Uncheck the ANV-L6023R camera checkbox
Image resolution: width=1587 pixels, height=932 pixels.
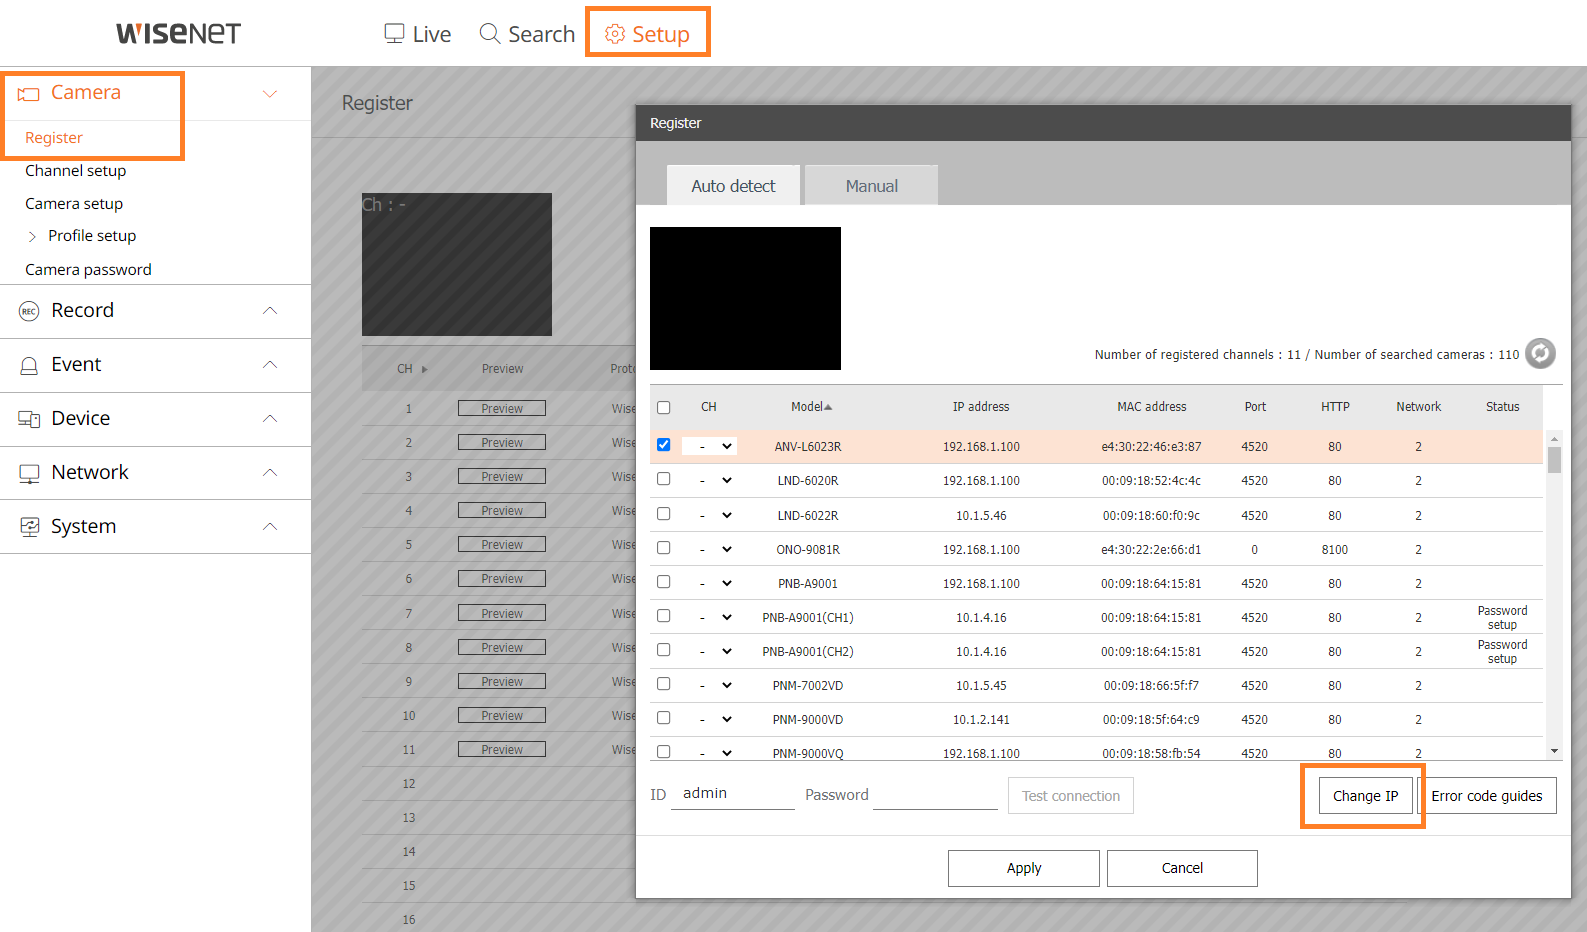pyautogui.click(x=663, y=445)
